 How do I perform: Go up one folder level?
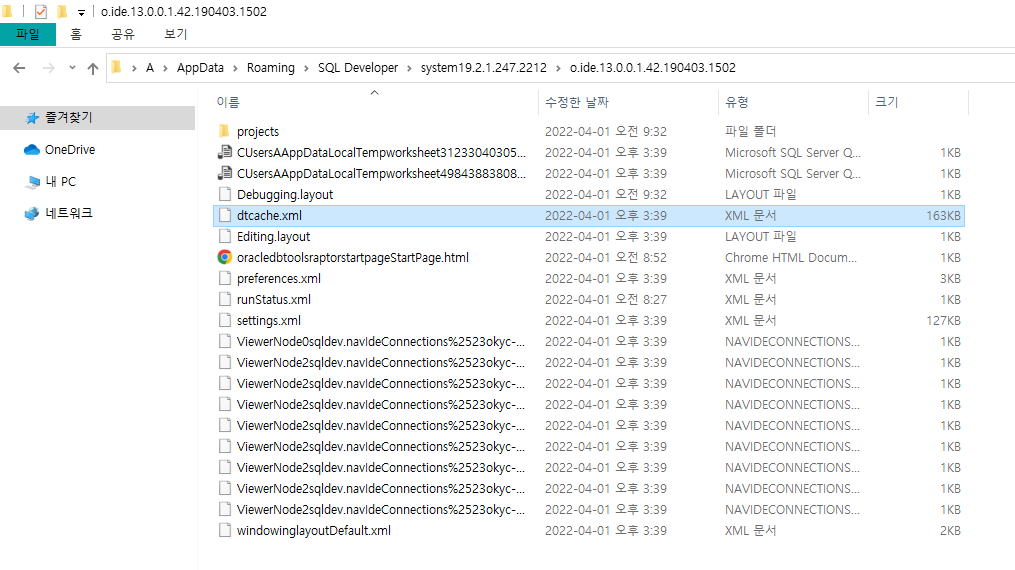(93, 69)
